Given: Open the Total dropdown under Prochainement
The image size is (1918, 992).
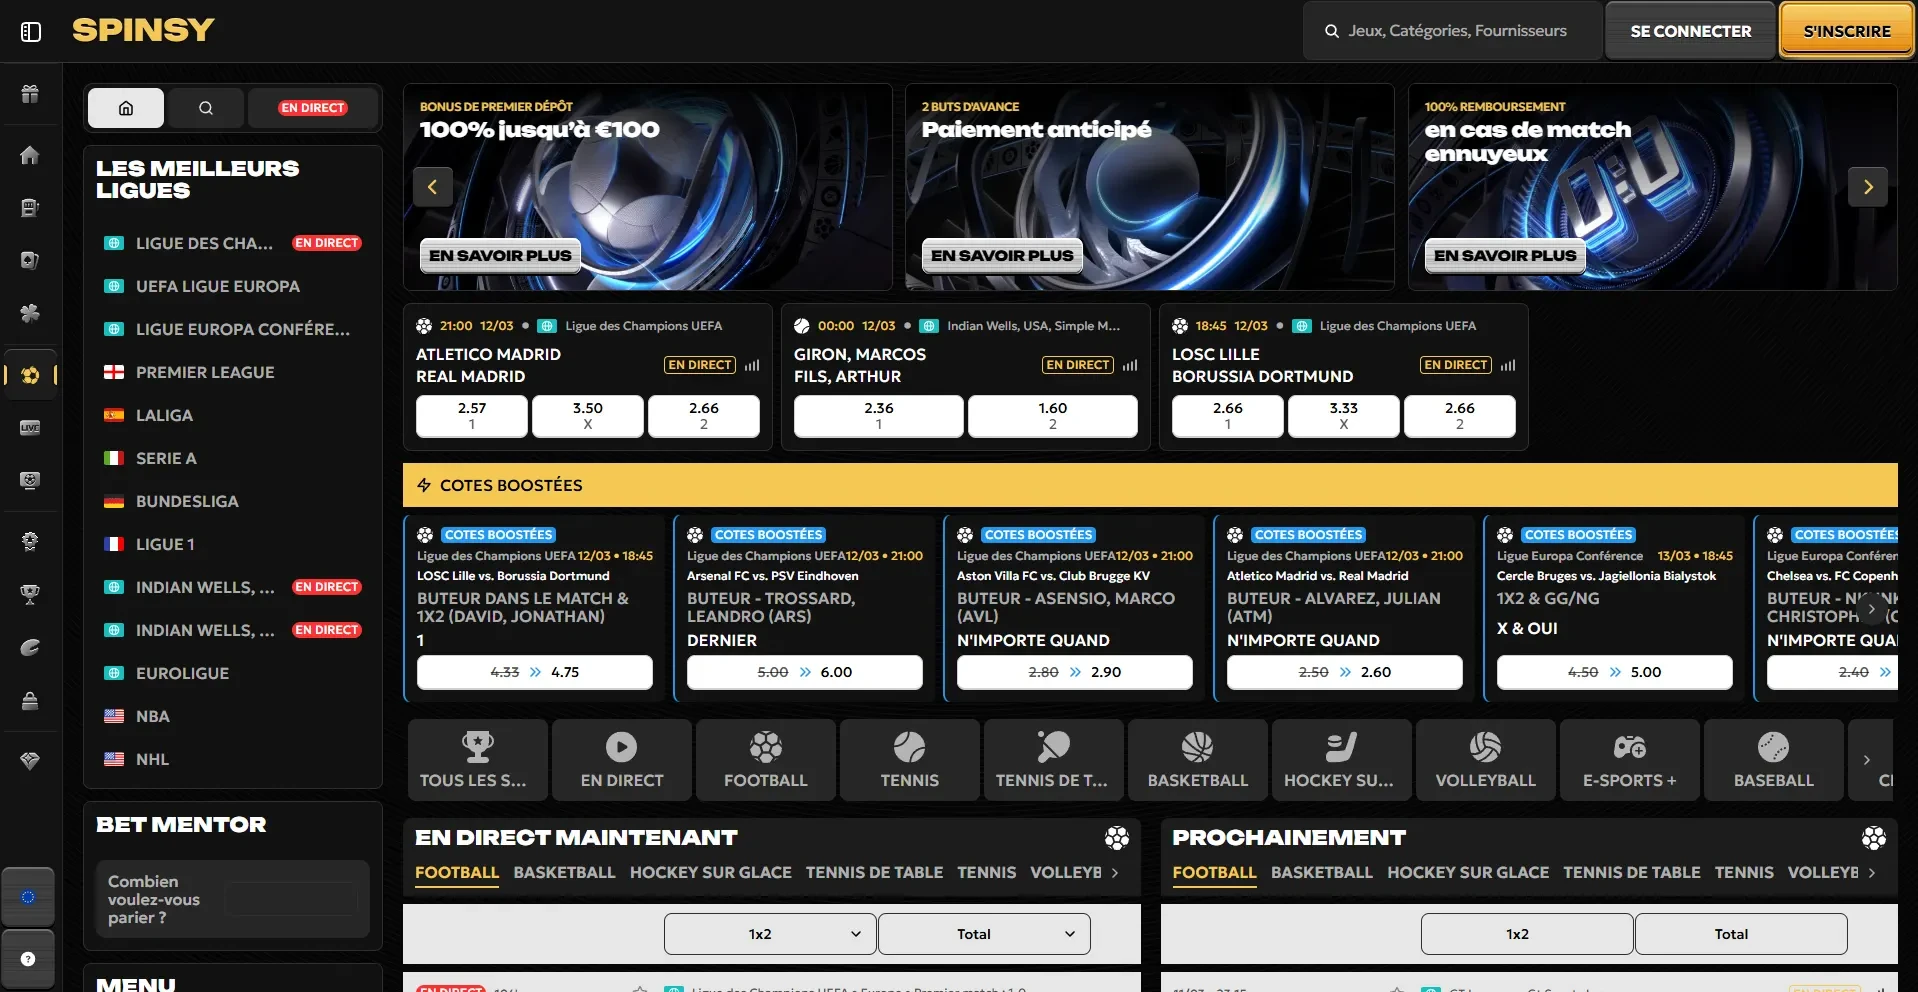Looking at the screenshot, I should click(1740, 933).
